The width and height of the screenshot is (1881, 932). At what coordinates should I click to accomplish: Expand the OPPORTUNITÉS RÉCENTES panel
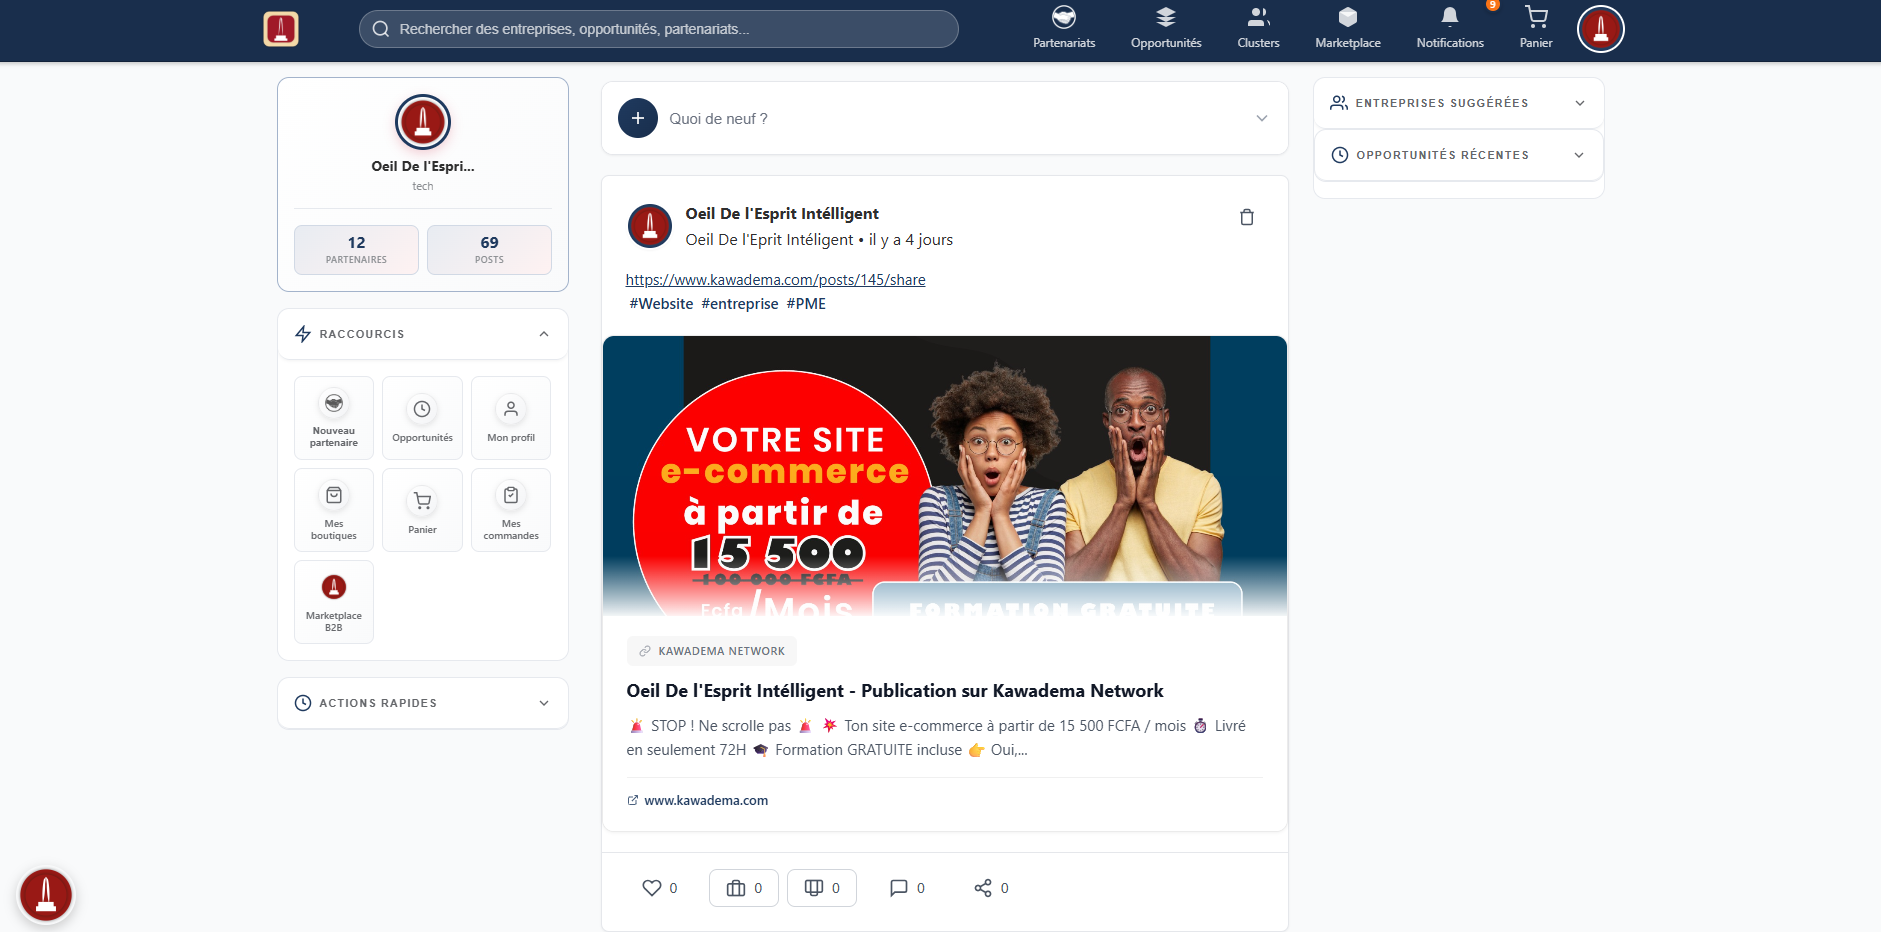[x=1578, y=155]
